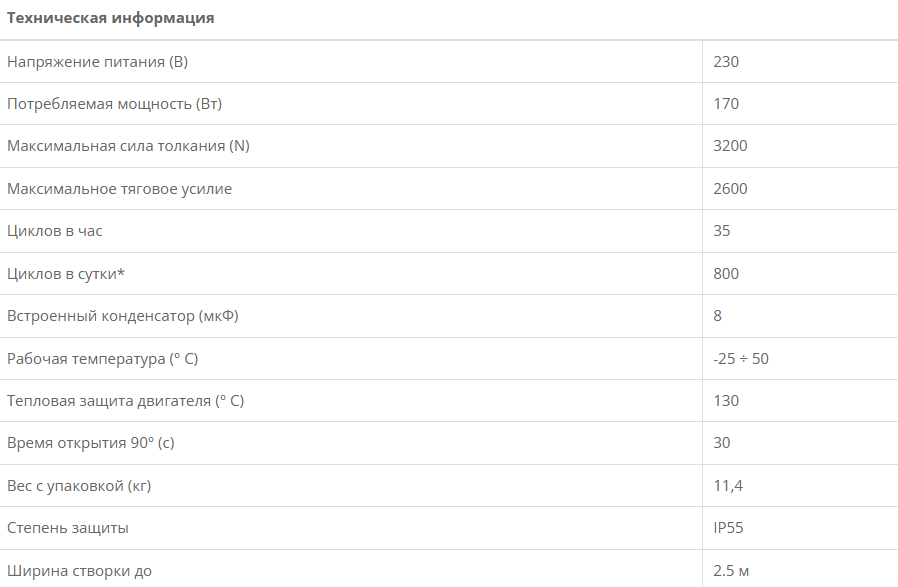The height and width of the screenshot is (587, 898).
Task: Select the daily cycles value 800
Action: coord(726,274)
